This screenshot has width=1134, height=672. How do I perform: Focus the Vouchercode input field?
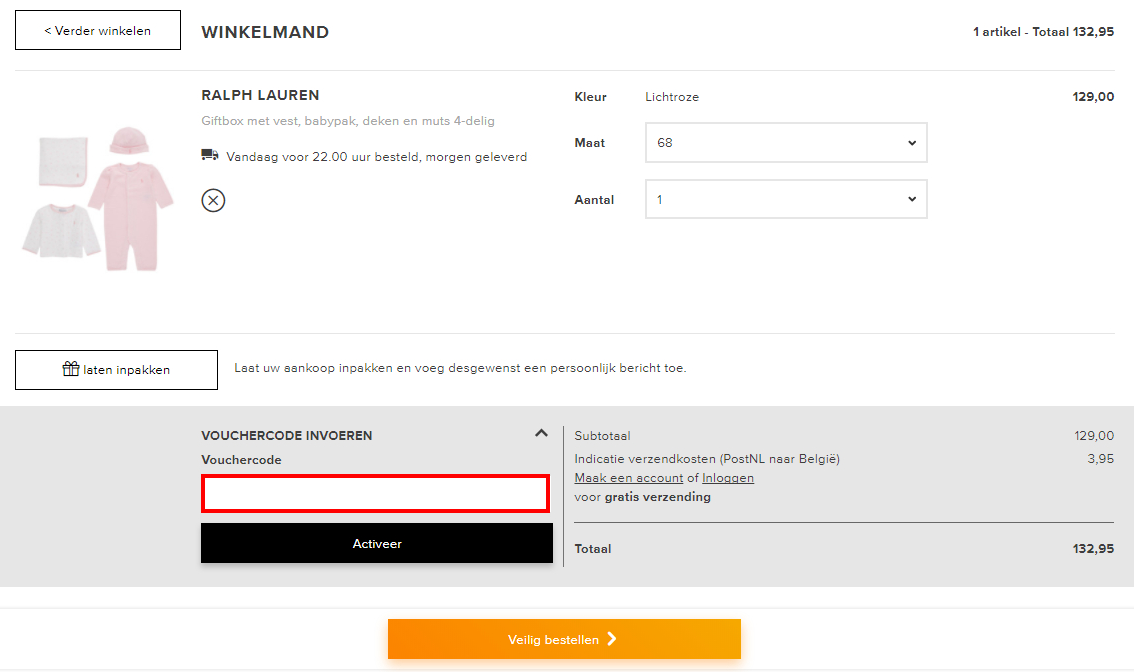pyautogui.click(x=376, y=494)
